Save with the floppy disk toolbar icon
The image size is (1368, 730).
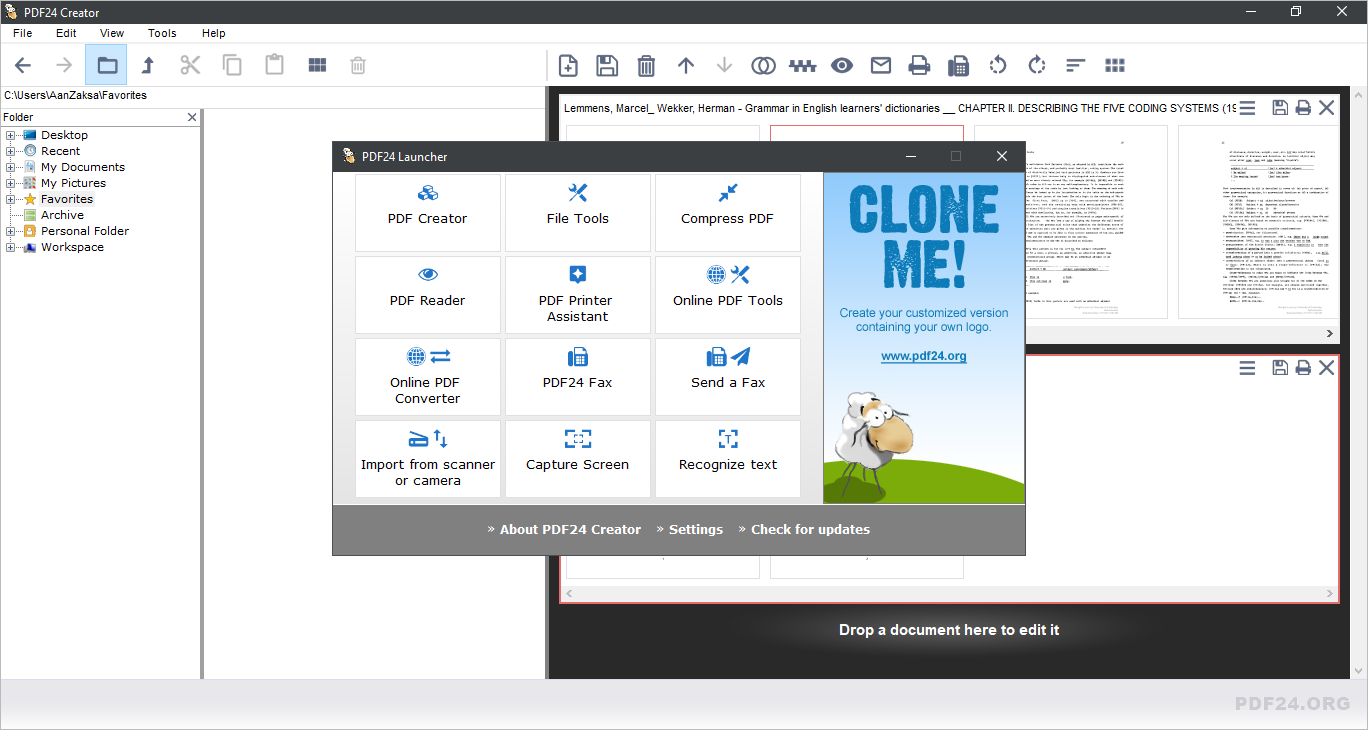click(x=607, y=66)
